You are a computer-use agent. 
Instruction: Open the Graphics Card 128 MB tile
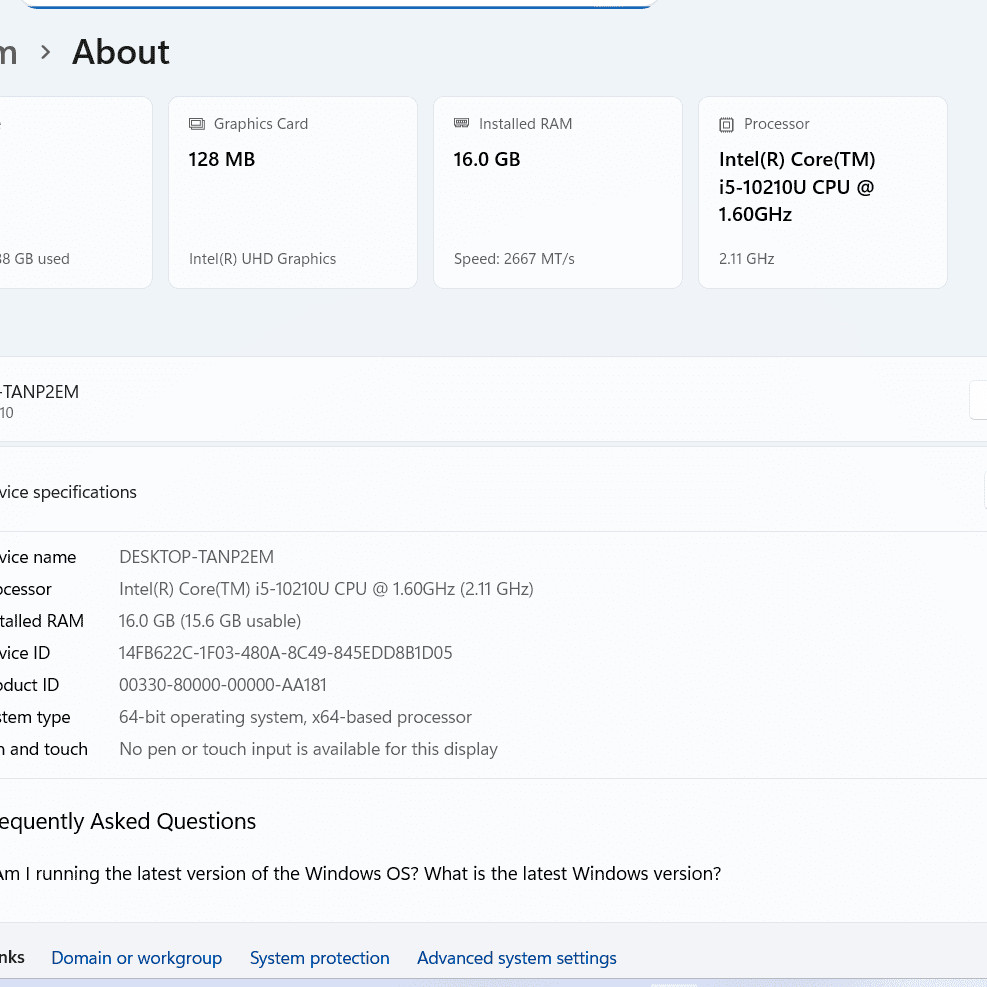[292, 192]
